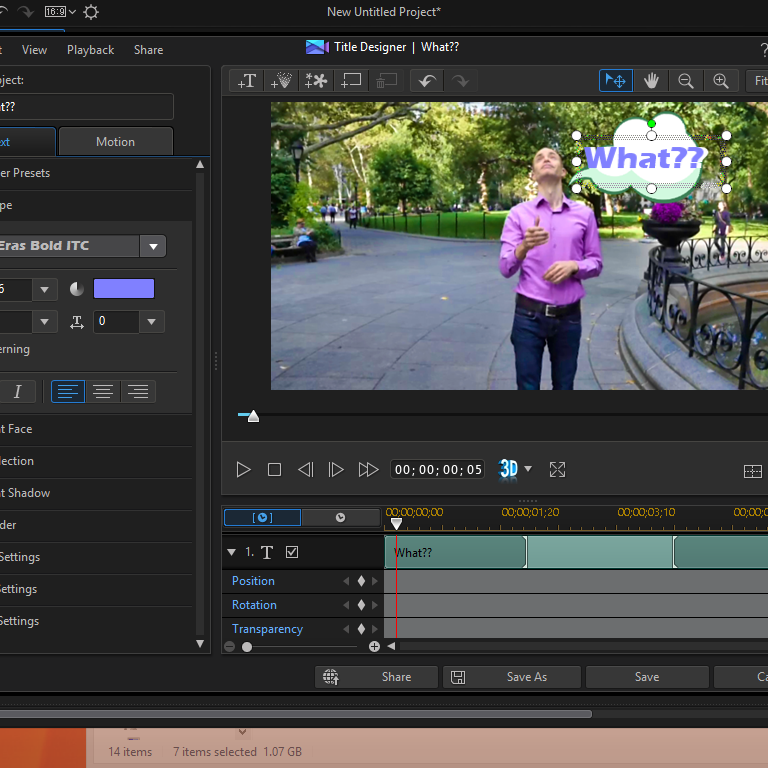The height and width of the screenshot is (768, 768).
Task: Click the Save button
Action: [x=646, y=677]
